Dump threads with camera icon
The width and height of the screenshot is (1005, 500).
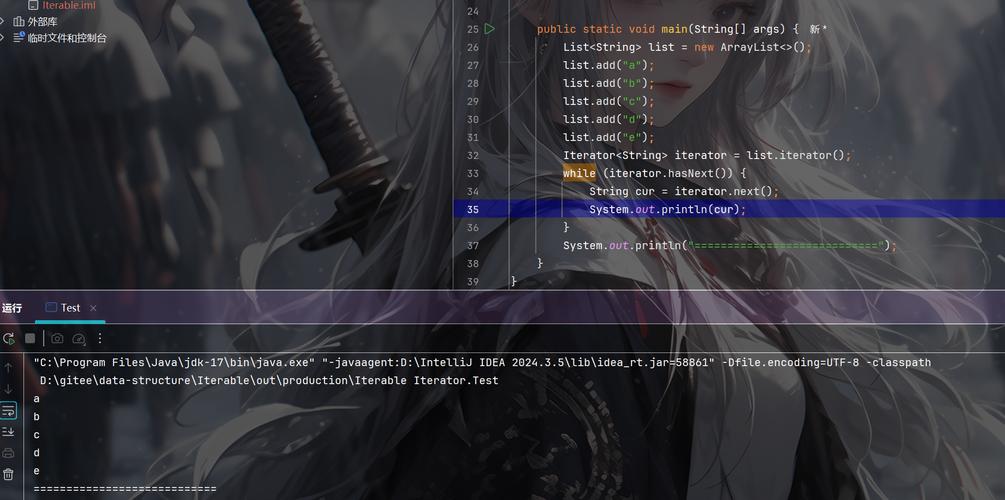57,338
